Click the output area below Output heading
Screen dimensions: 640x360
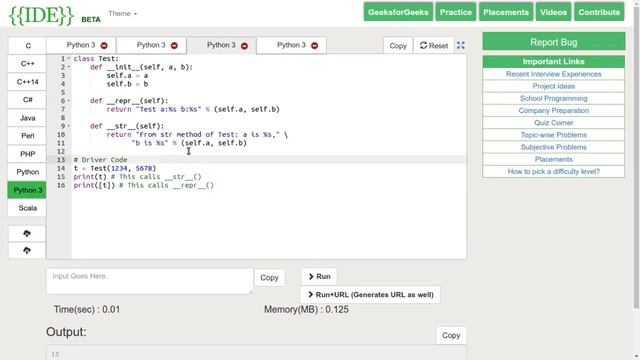pos(256,353)
